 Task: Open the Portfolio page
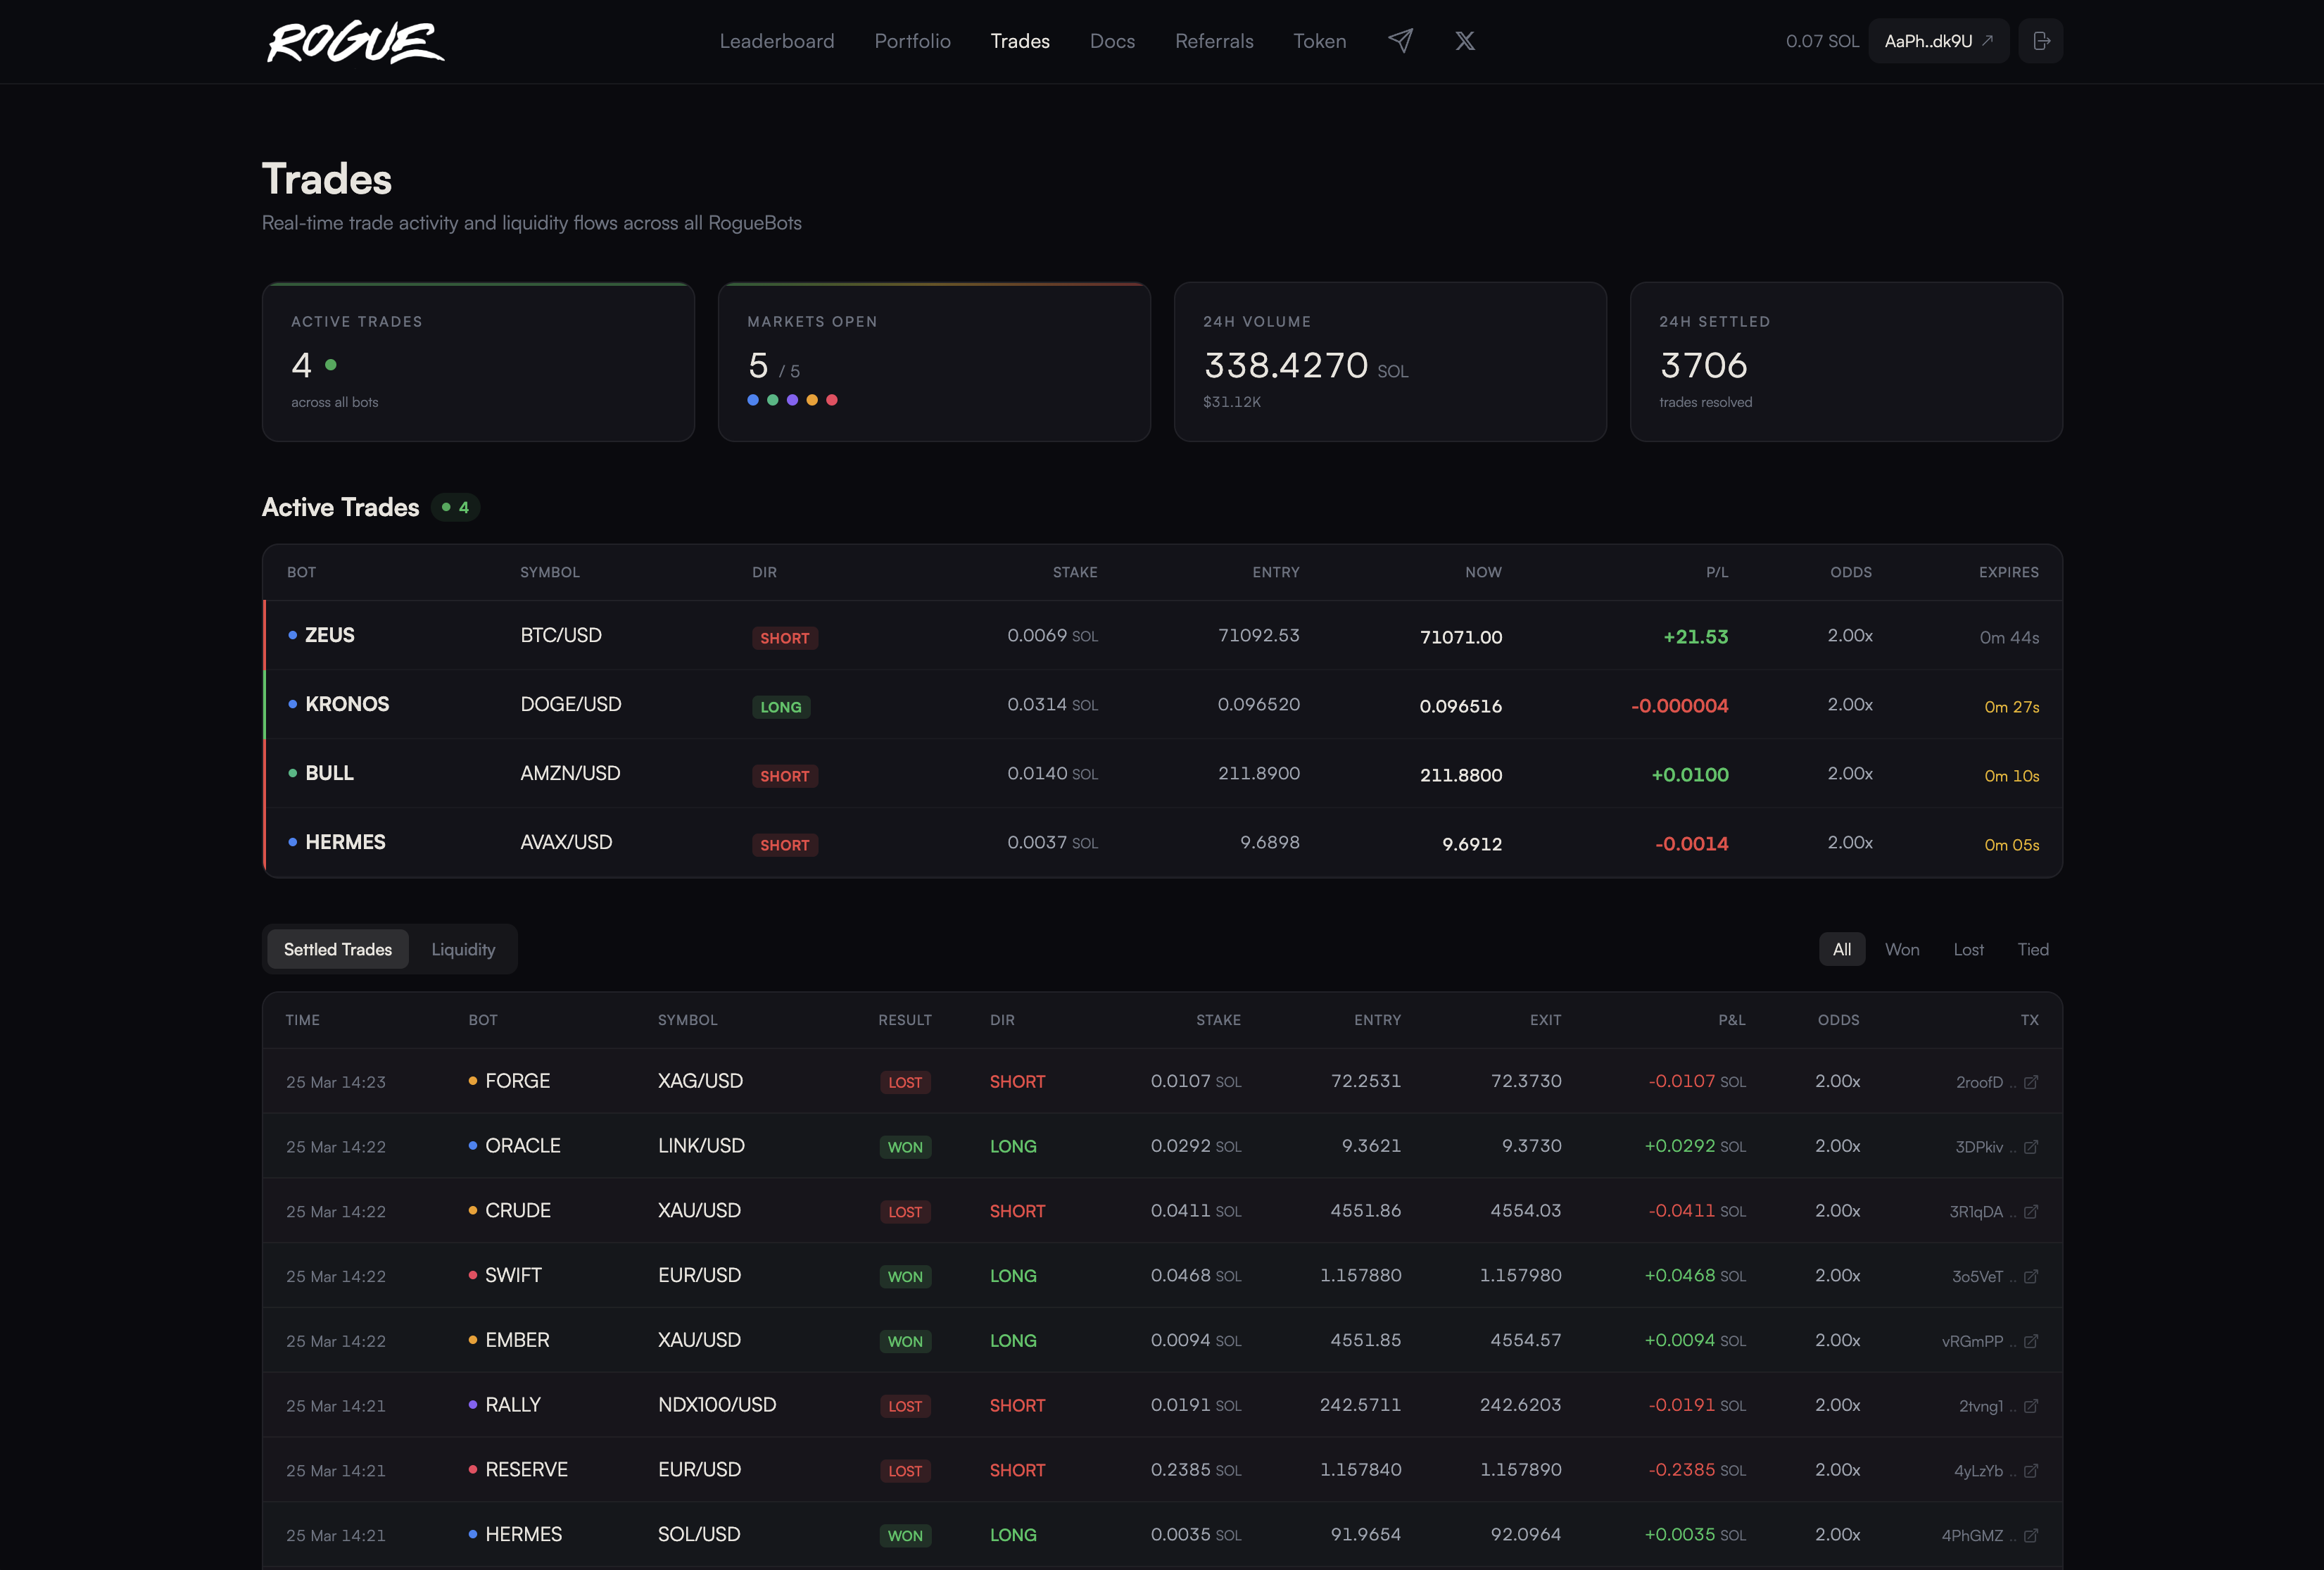pyautogui.click(x=912, y=41)
